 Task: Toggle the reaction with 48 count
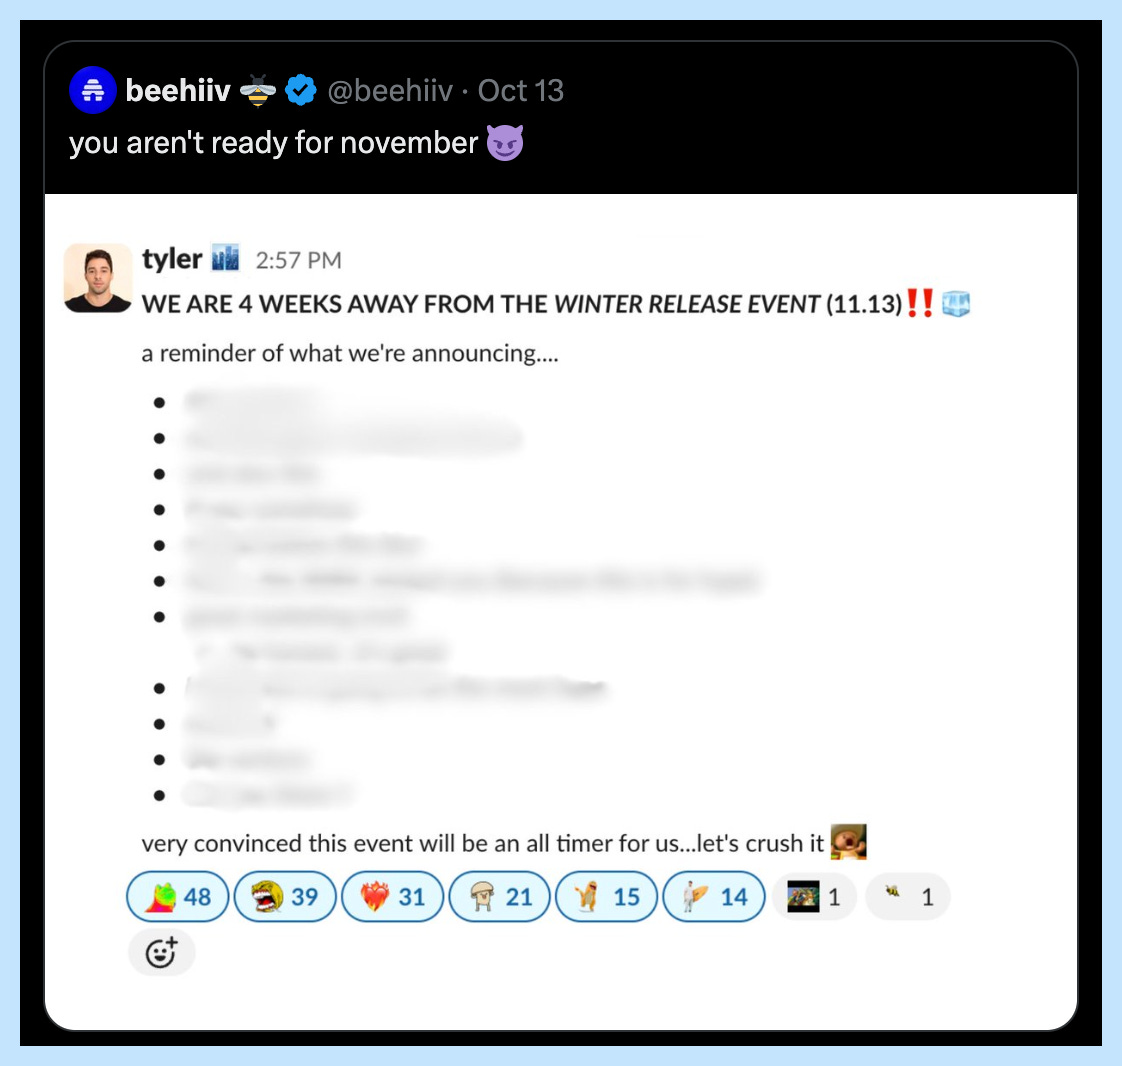tap(177, 896)
